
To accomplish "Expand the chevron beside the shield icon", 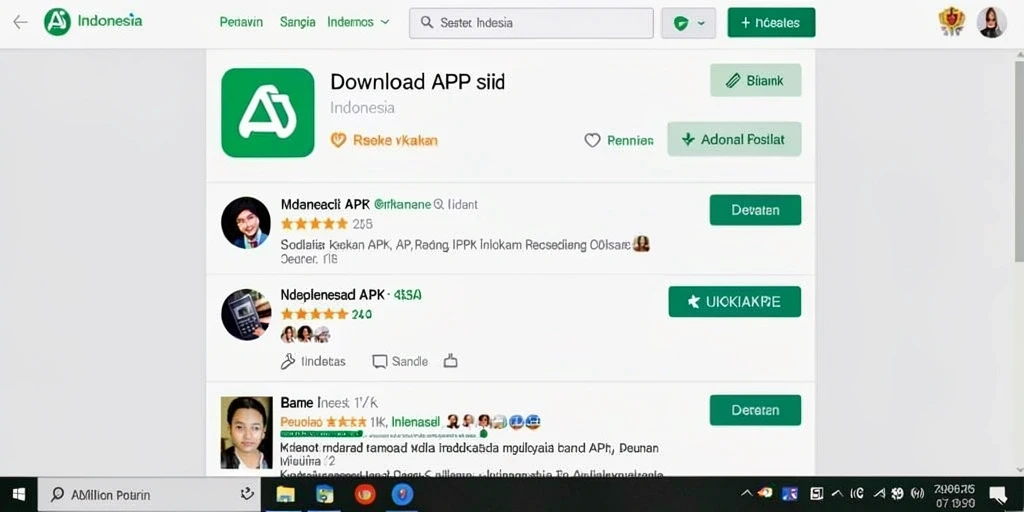I will pyautogui.click(x=701, y=24).
